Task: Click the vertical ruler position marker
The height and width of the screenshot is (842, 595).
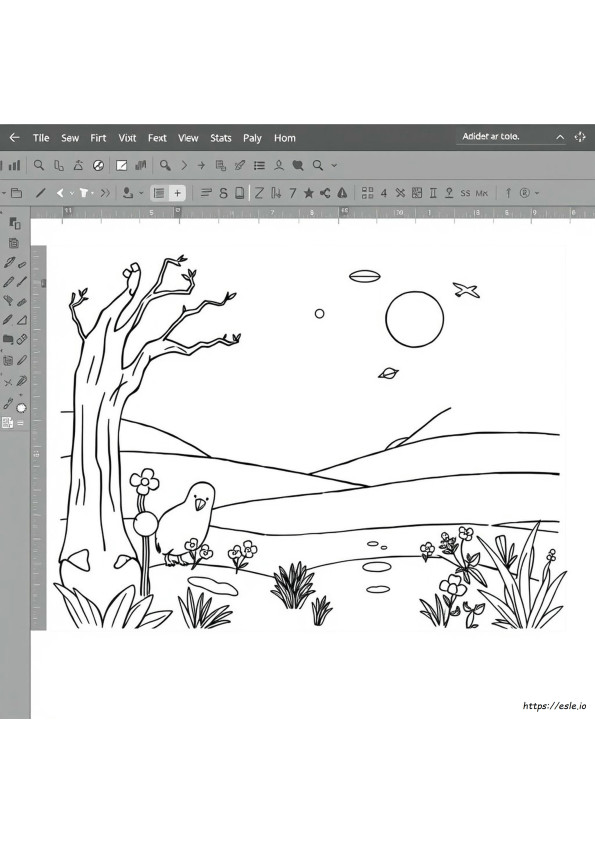Action: click(43, 283)
